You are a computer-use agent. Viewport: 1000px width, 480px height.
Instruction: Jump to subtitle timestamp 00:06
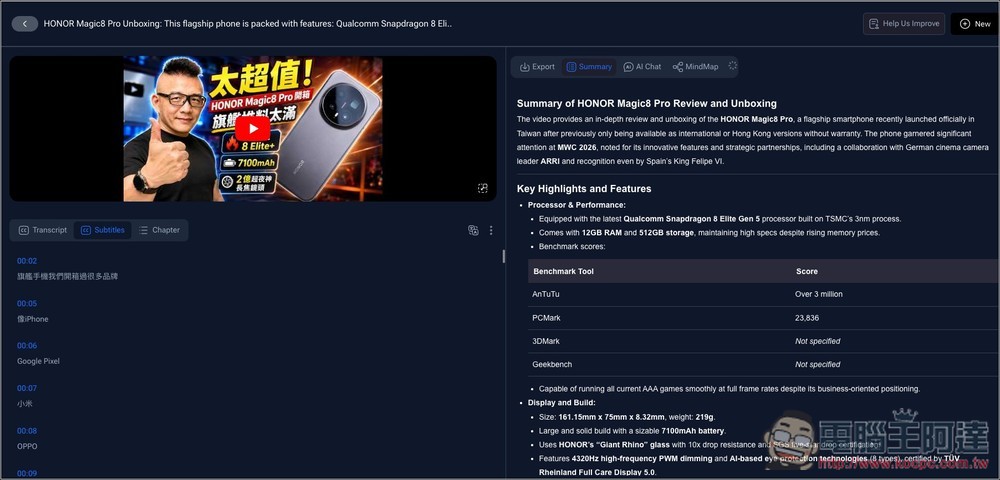click(27, 345)
